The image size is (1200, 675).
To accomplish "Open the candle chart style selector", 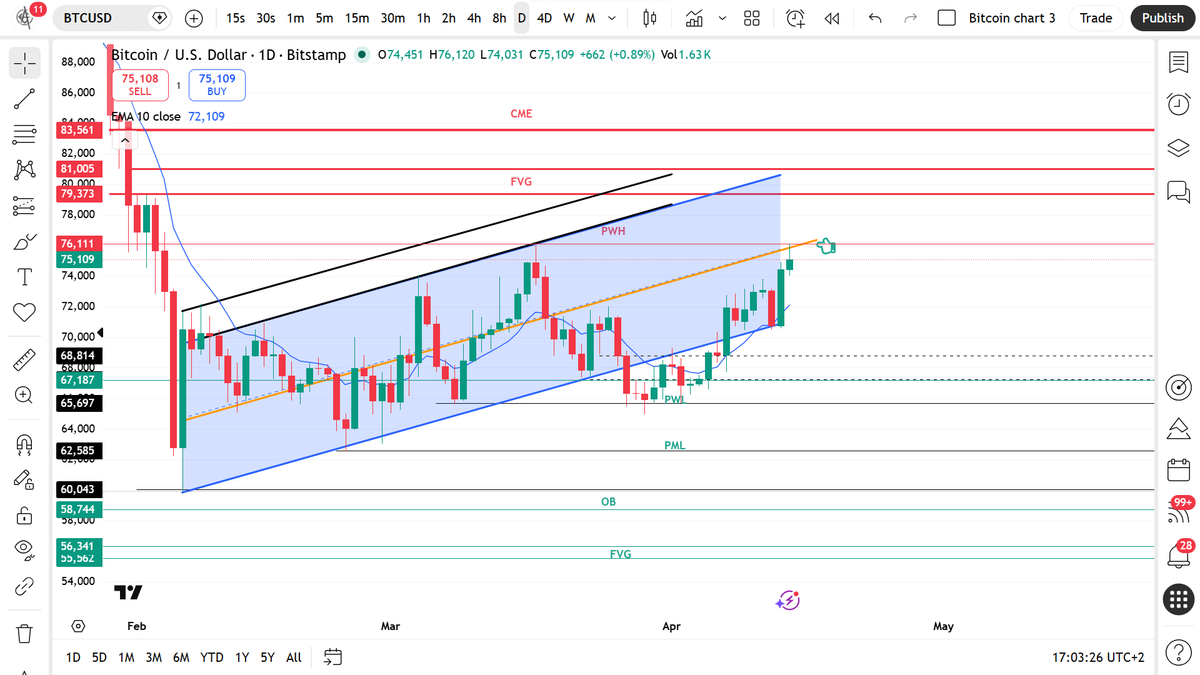I will click(650, 18).
